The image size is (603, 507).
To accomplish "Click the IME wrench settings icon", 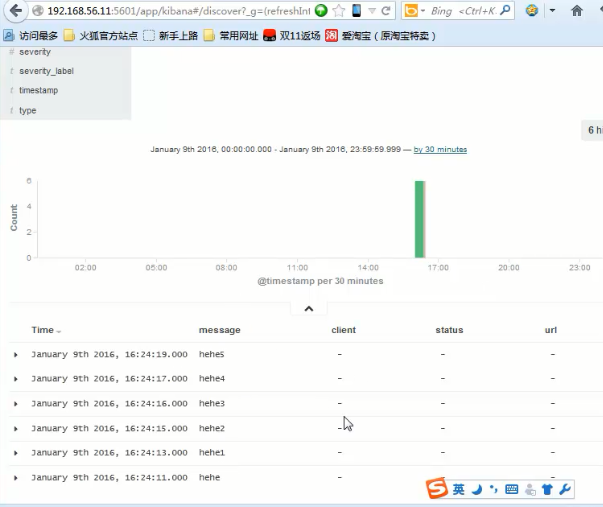I will tap(565, 490).
